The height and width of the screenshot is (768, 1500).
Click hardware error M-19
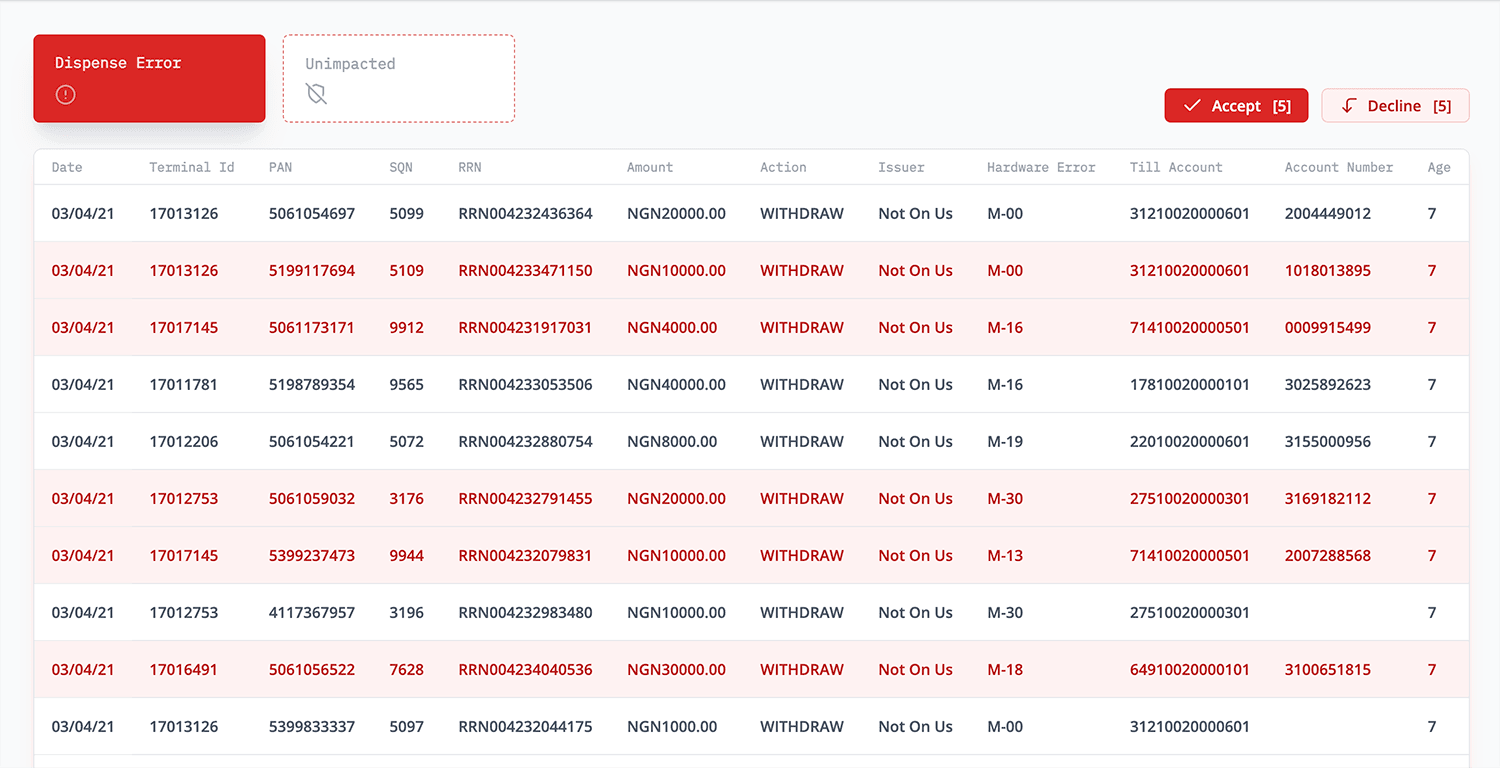click(x=1005, y=441)
